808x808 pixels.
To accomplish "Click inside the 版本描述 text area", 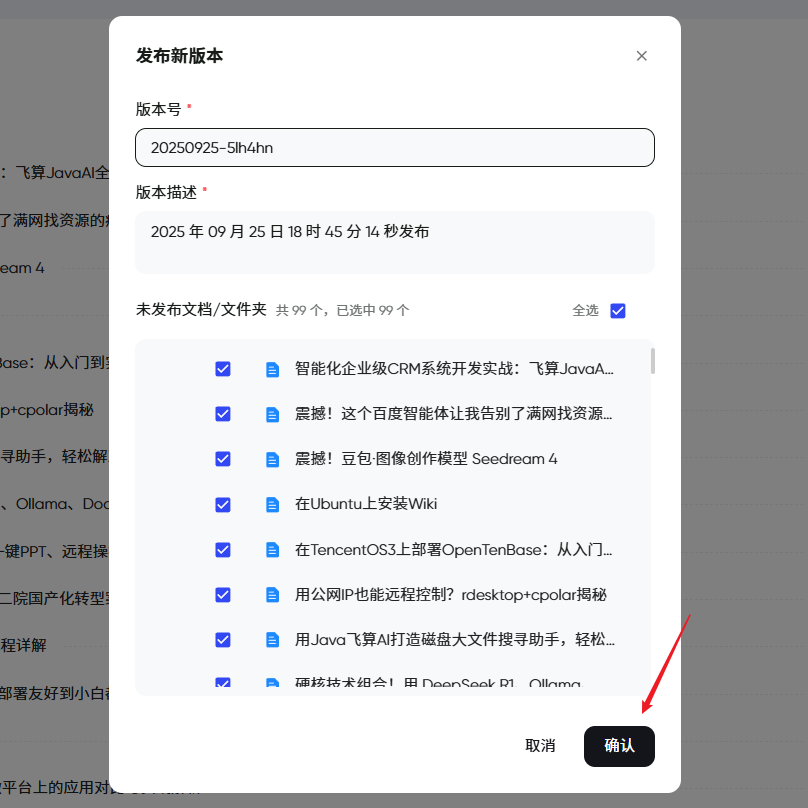I will [394, 241].
